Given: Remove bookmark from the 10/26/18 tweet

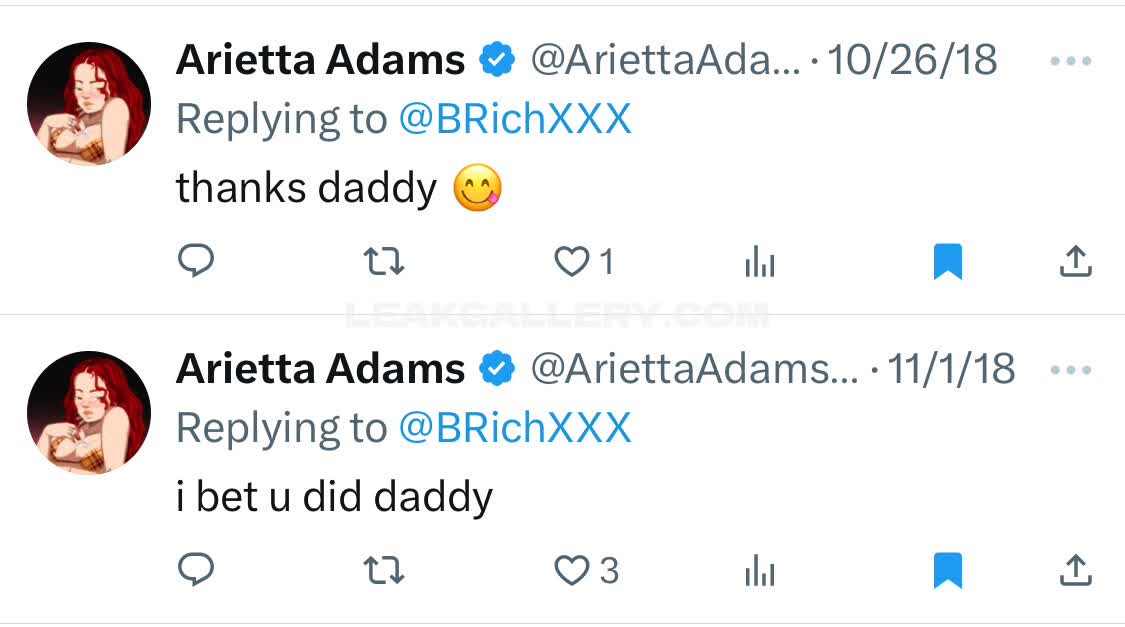Looking at the screenshot, I should click(x=948, y=262).
